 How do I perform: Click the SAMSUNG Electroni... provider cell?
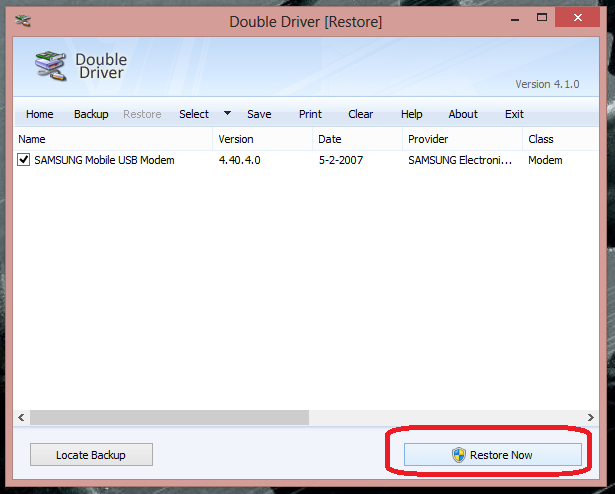460,160
